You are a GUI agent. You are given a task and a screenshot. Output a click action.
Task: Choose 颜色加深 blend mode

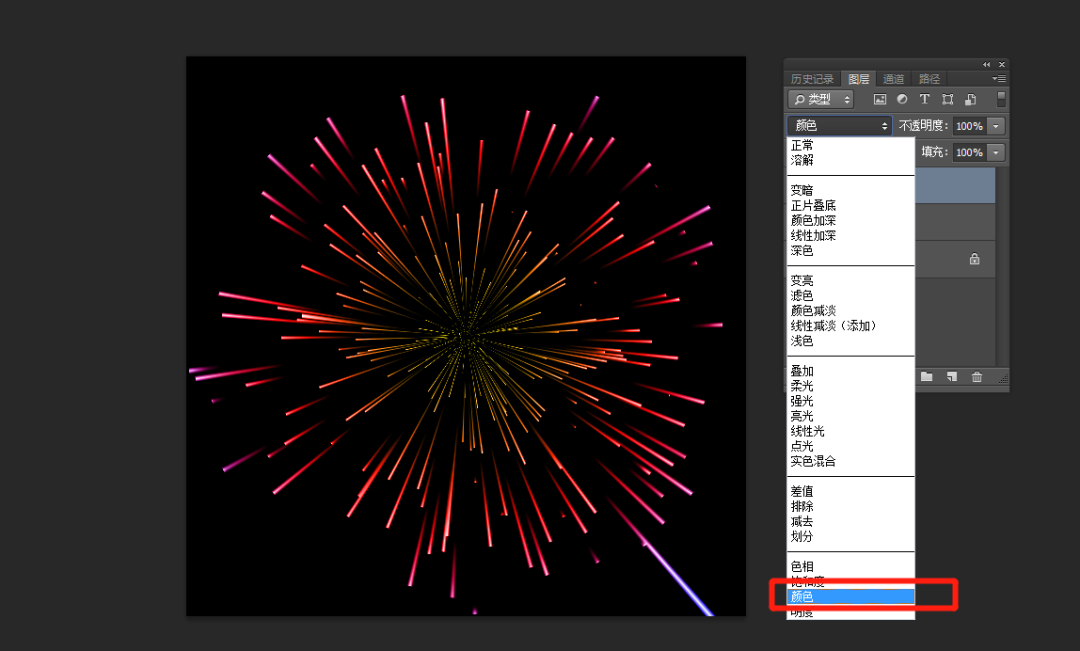851,220
